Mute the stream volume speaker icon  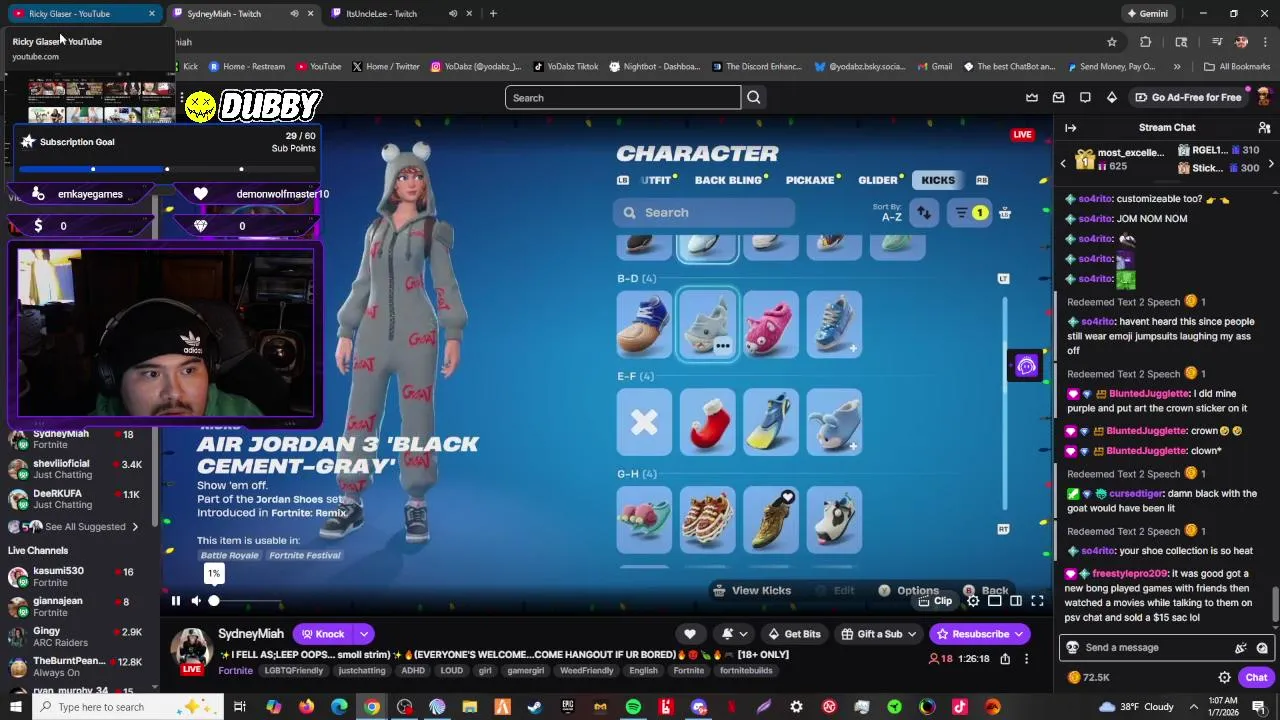(x=196, y=601)
